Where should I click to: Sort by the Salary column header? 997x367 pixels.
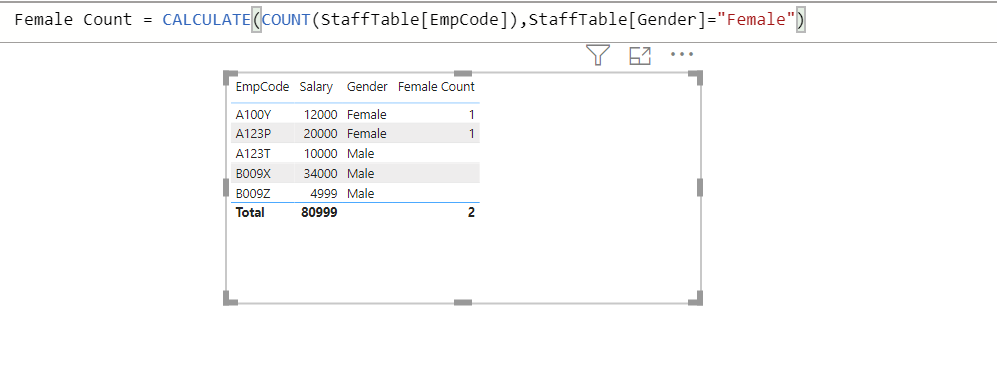click(x=316, y=87)
